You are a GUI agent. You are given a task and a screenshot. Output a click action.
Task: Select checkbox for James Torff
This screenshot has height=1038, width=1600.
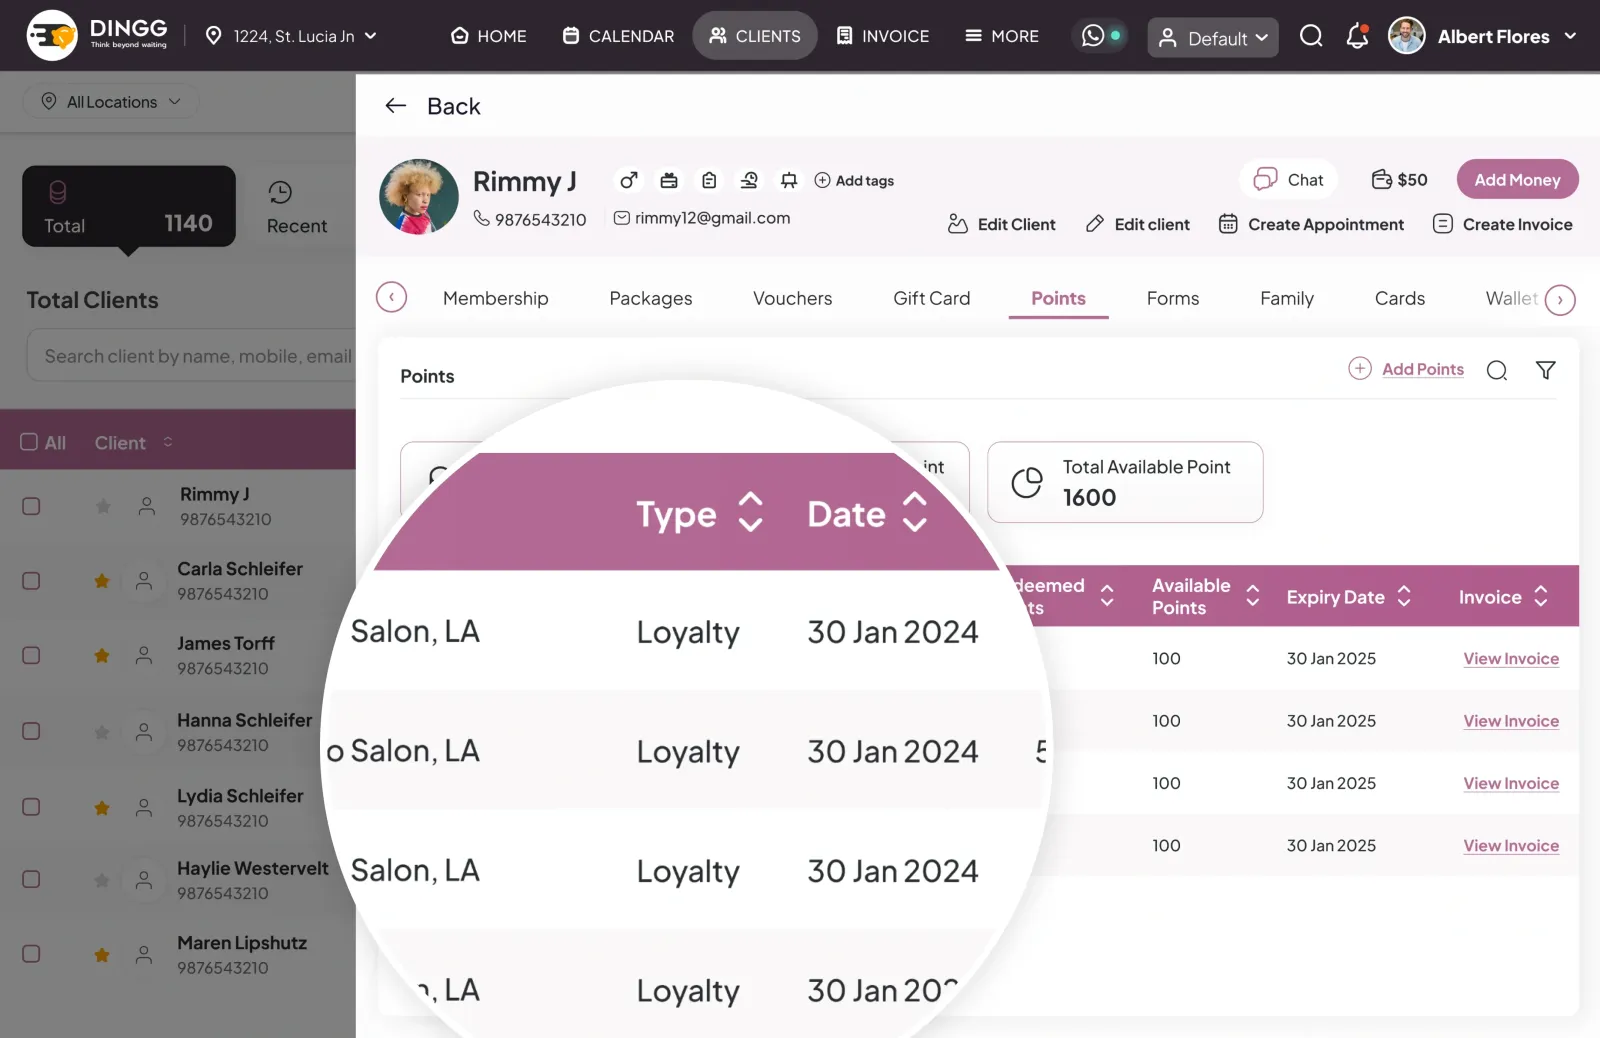coord(31,656)
